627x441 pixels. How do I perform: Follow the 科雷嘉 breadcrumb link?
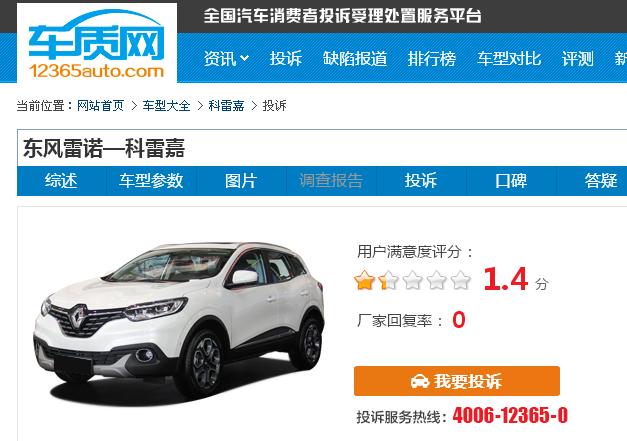coord(226,106)
